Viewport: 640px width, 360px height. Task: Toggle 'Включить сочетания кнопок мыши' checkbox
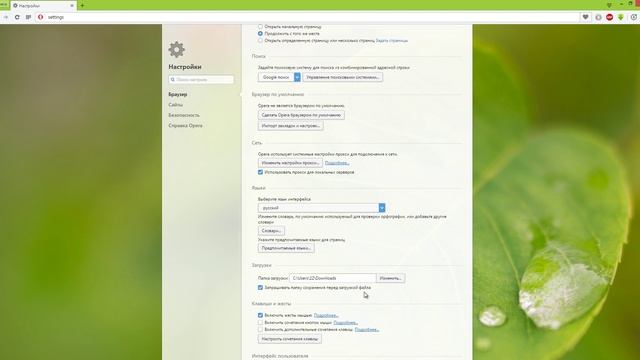pyautogui.click(x=260, y=322)
